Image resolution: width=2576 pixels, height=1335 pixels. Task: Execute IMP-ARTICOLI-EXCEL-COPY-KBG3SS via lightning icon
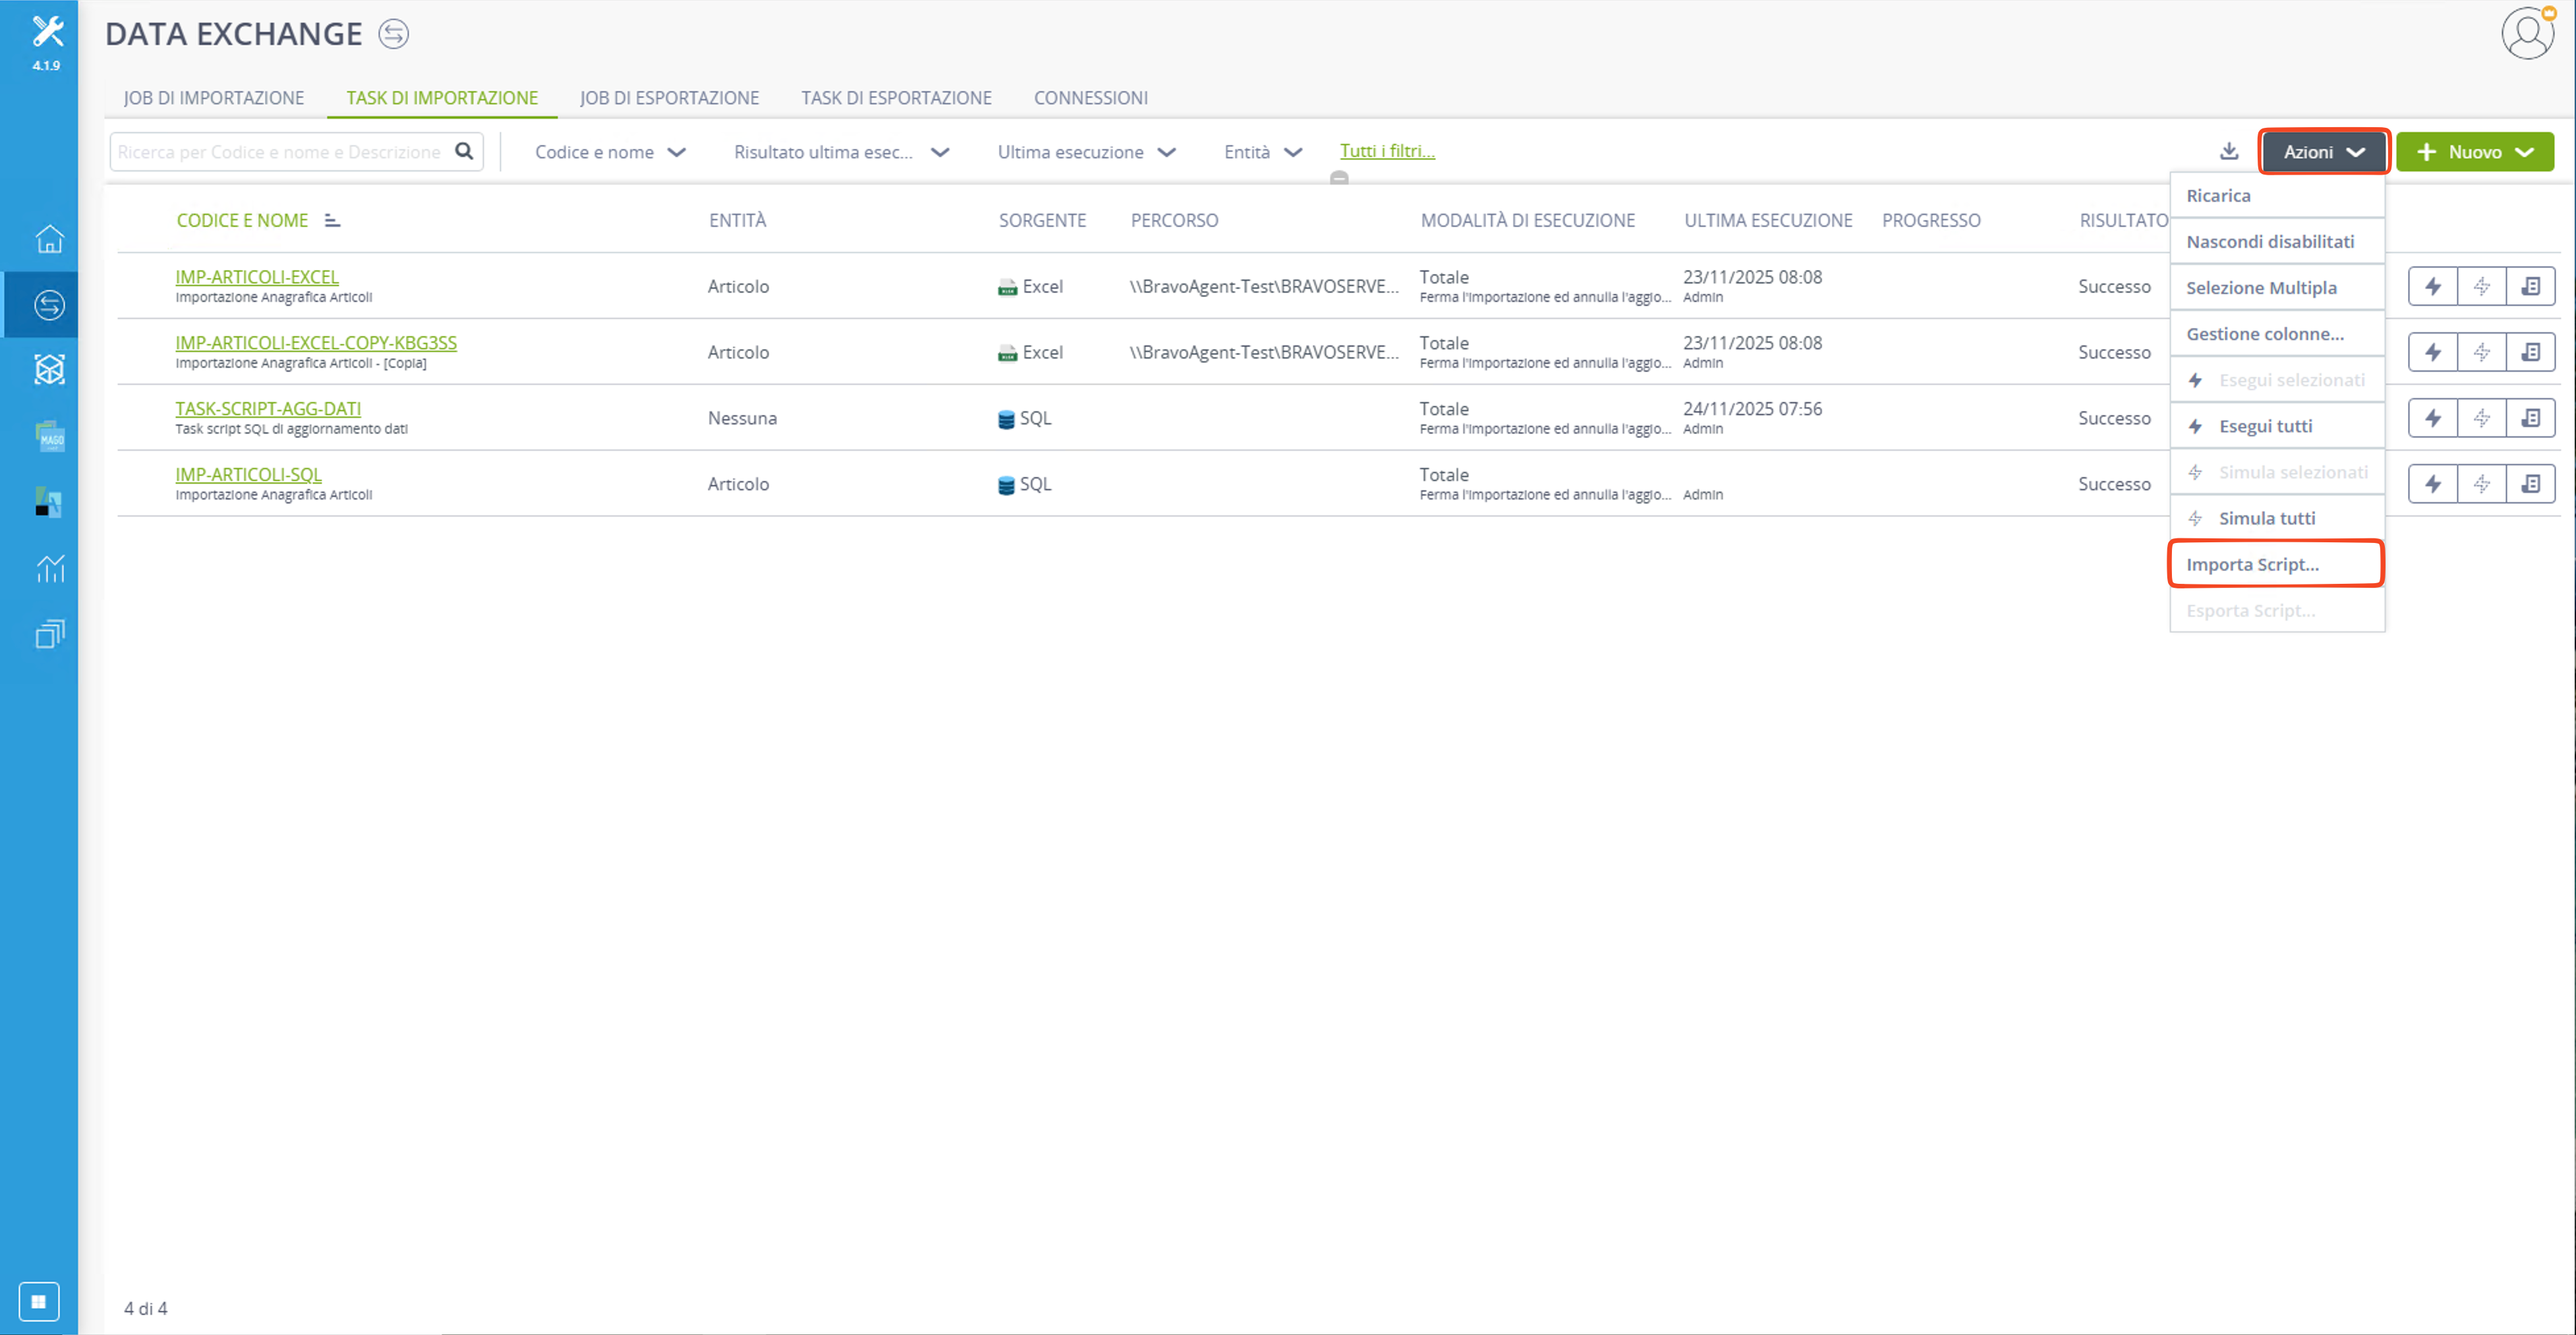click(x=2433, y=352)
